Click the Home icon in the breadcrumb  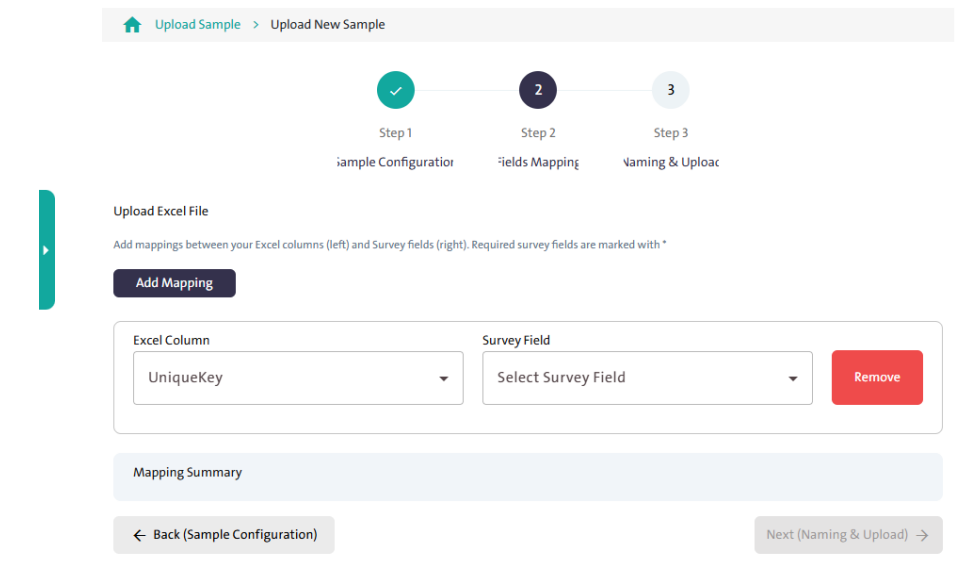[132, 25]
